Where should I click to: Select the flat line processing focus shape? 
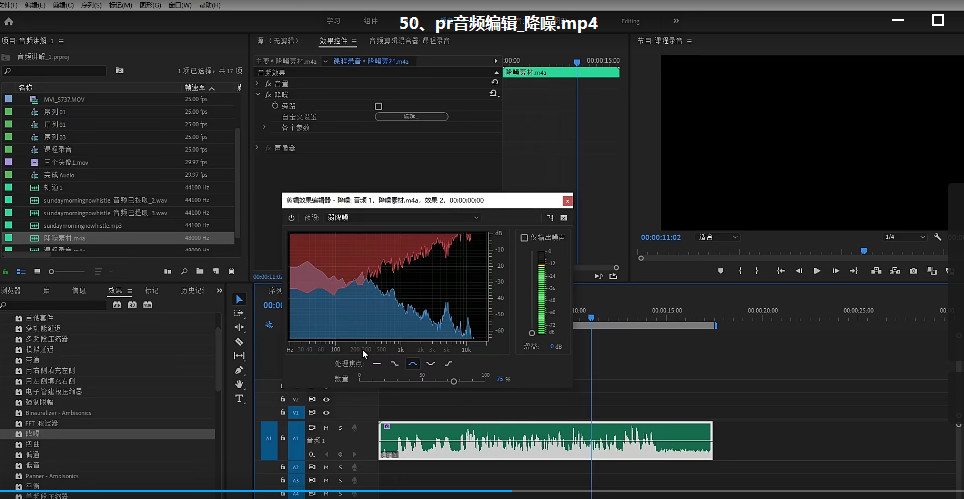coord(377,364)
